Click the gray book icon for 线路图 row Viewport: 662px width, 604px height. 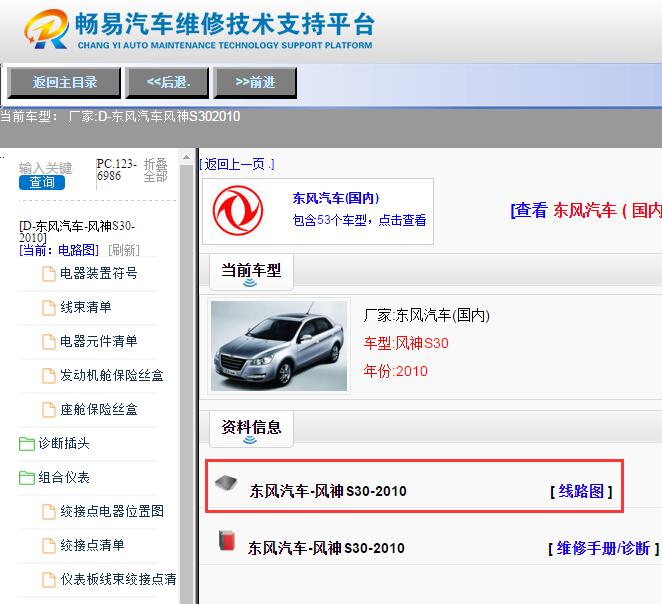226,483
